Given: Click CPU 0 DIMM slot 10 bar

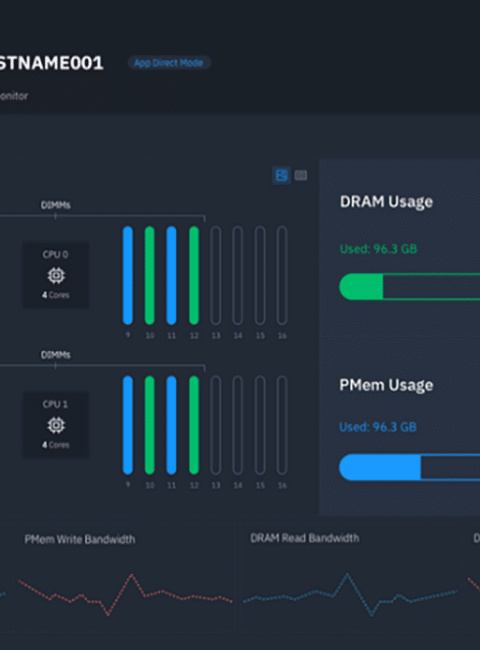Looking at the screenshot, I should tap(150, 275).
